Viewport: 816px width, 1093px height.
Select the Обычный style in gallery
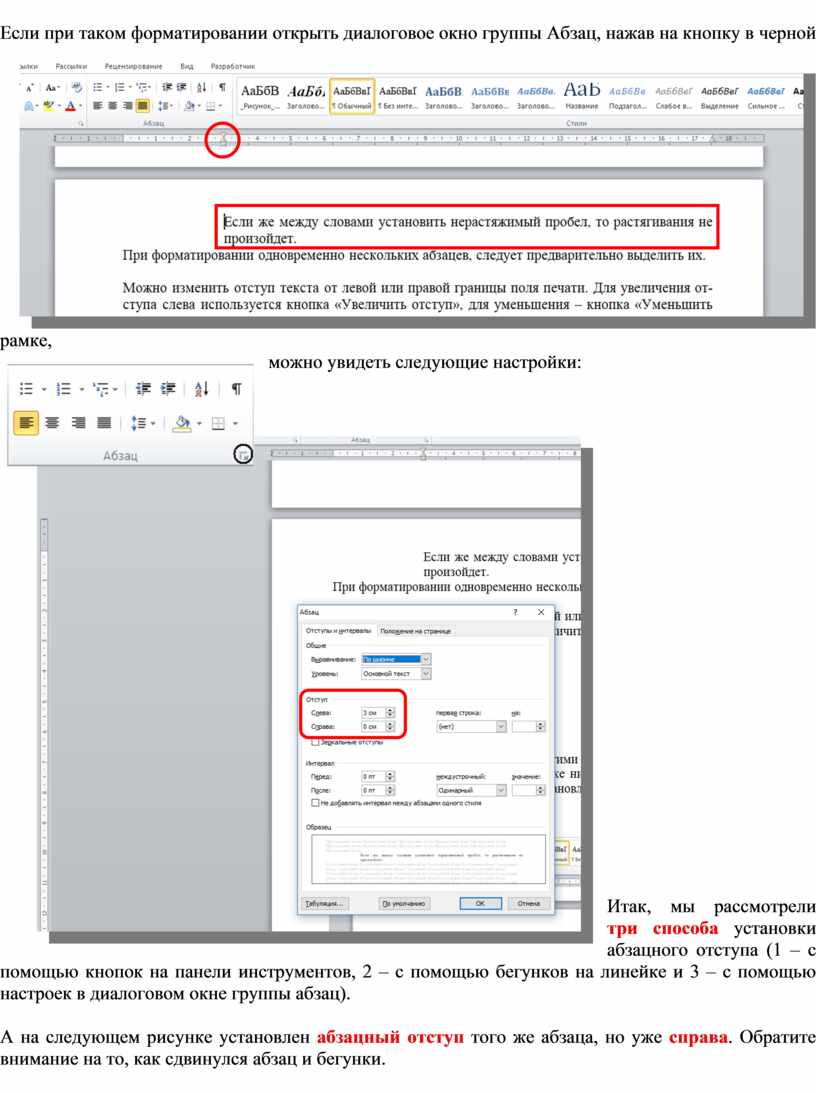353,96
